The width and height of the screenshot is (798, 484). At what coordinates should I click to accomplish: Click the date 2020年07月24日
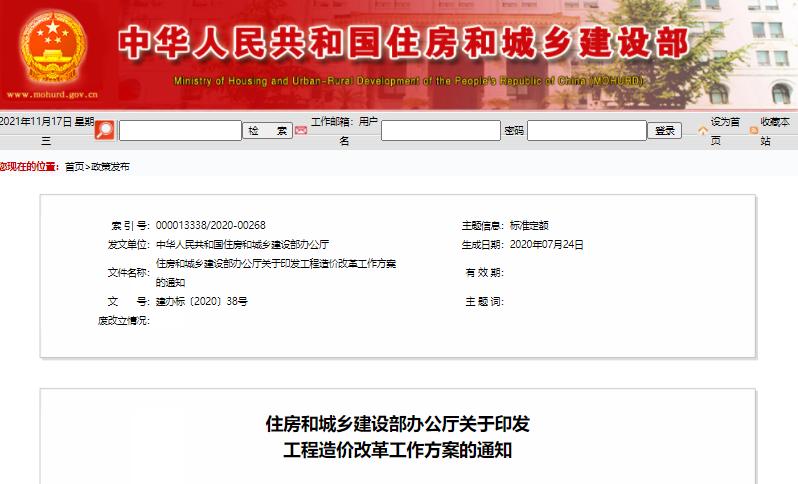[547, 244]
